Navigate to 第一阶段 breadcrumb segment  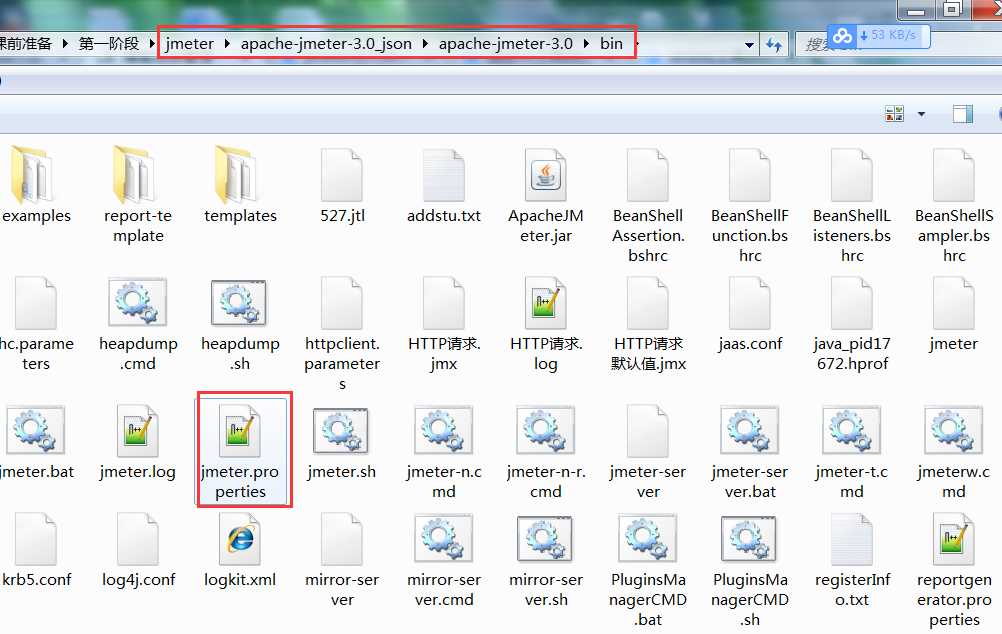pyautogui.click(x=109, y=43)
